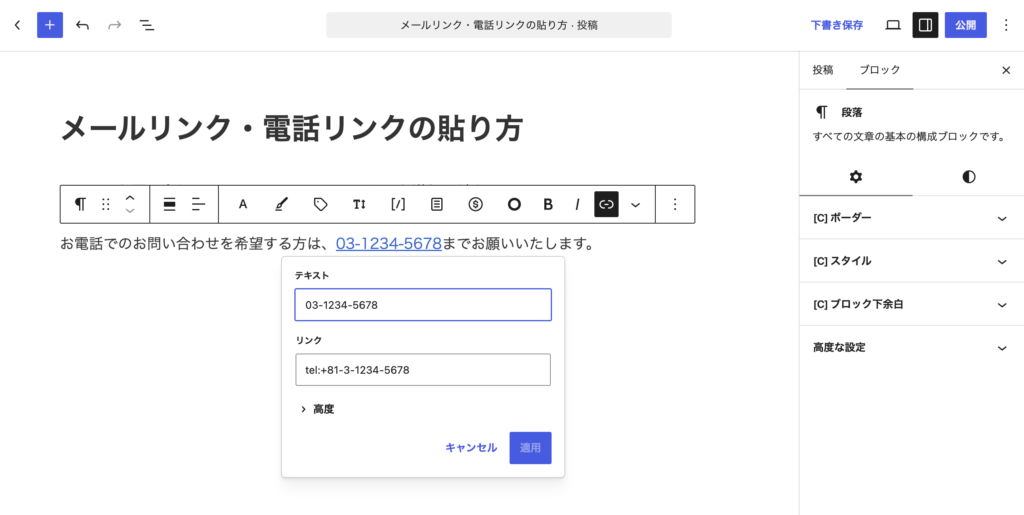The image size is (1024, 515).
Task: Click the paragraph block type icon
Action: tap(80, 204)
